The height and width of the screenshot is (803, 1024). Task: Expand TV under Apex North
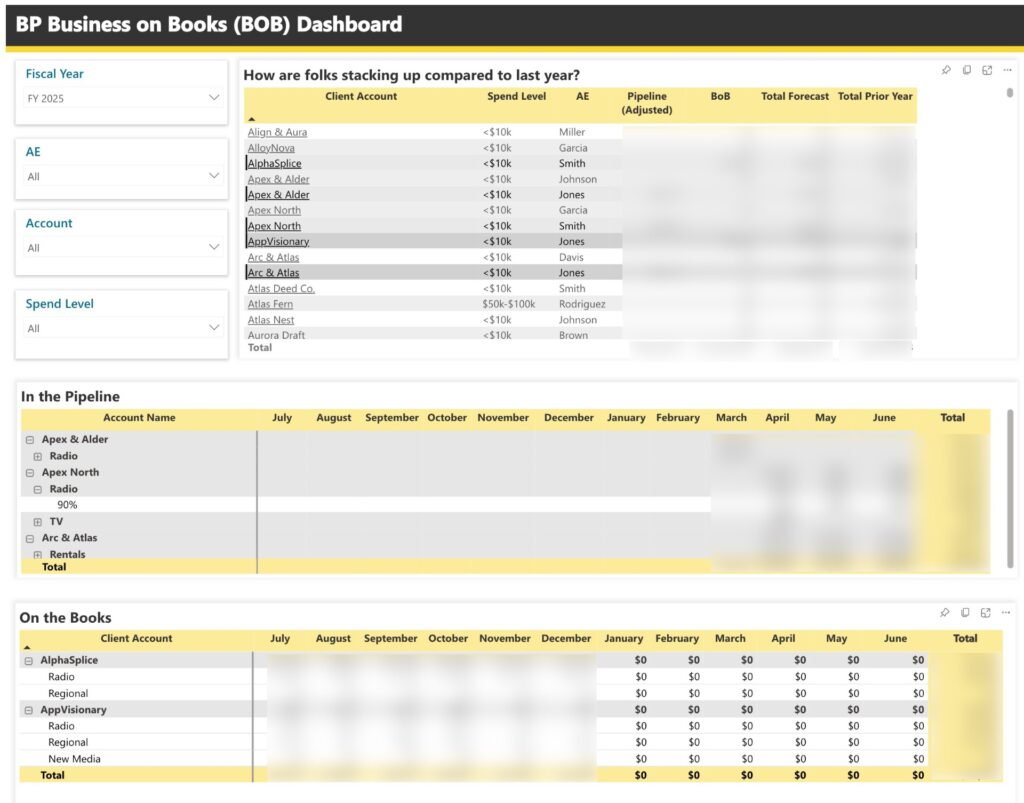click(x=38, y=522)
